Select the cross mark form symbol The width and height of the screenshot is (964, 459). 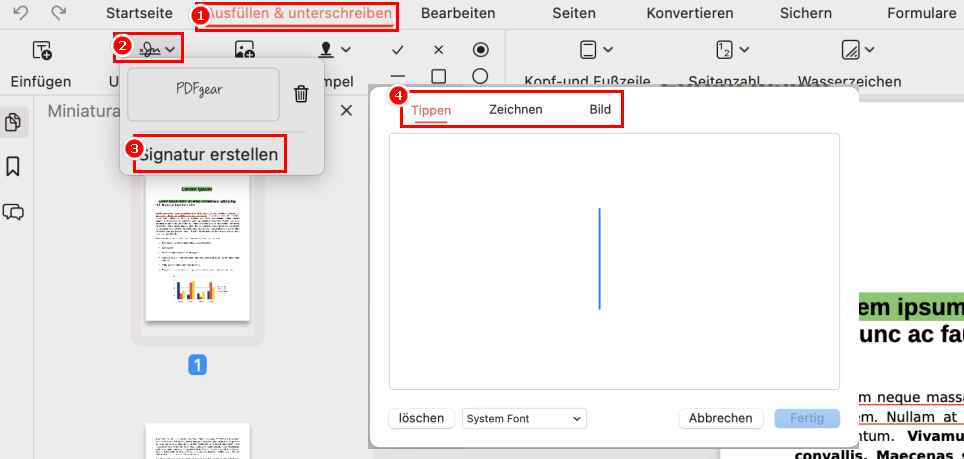click(438, 49)
